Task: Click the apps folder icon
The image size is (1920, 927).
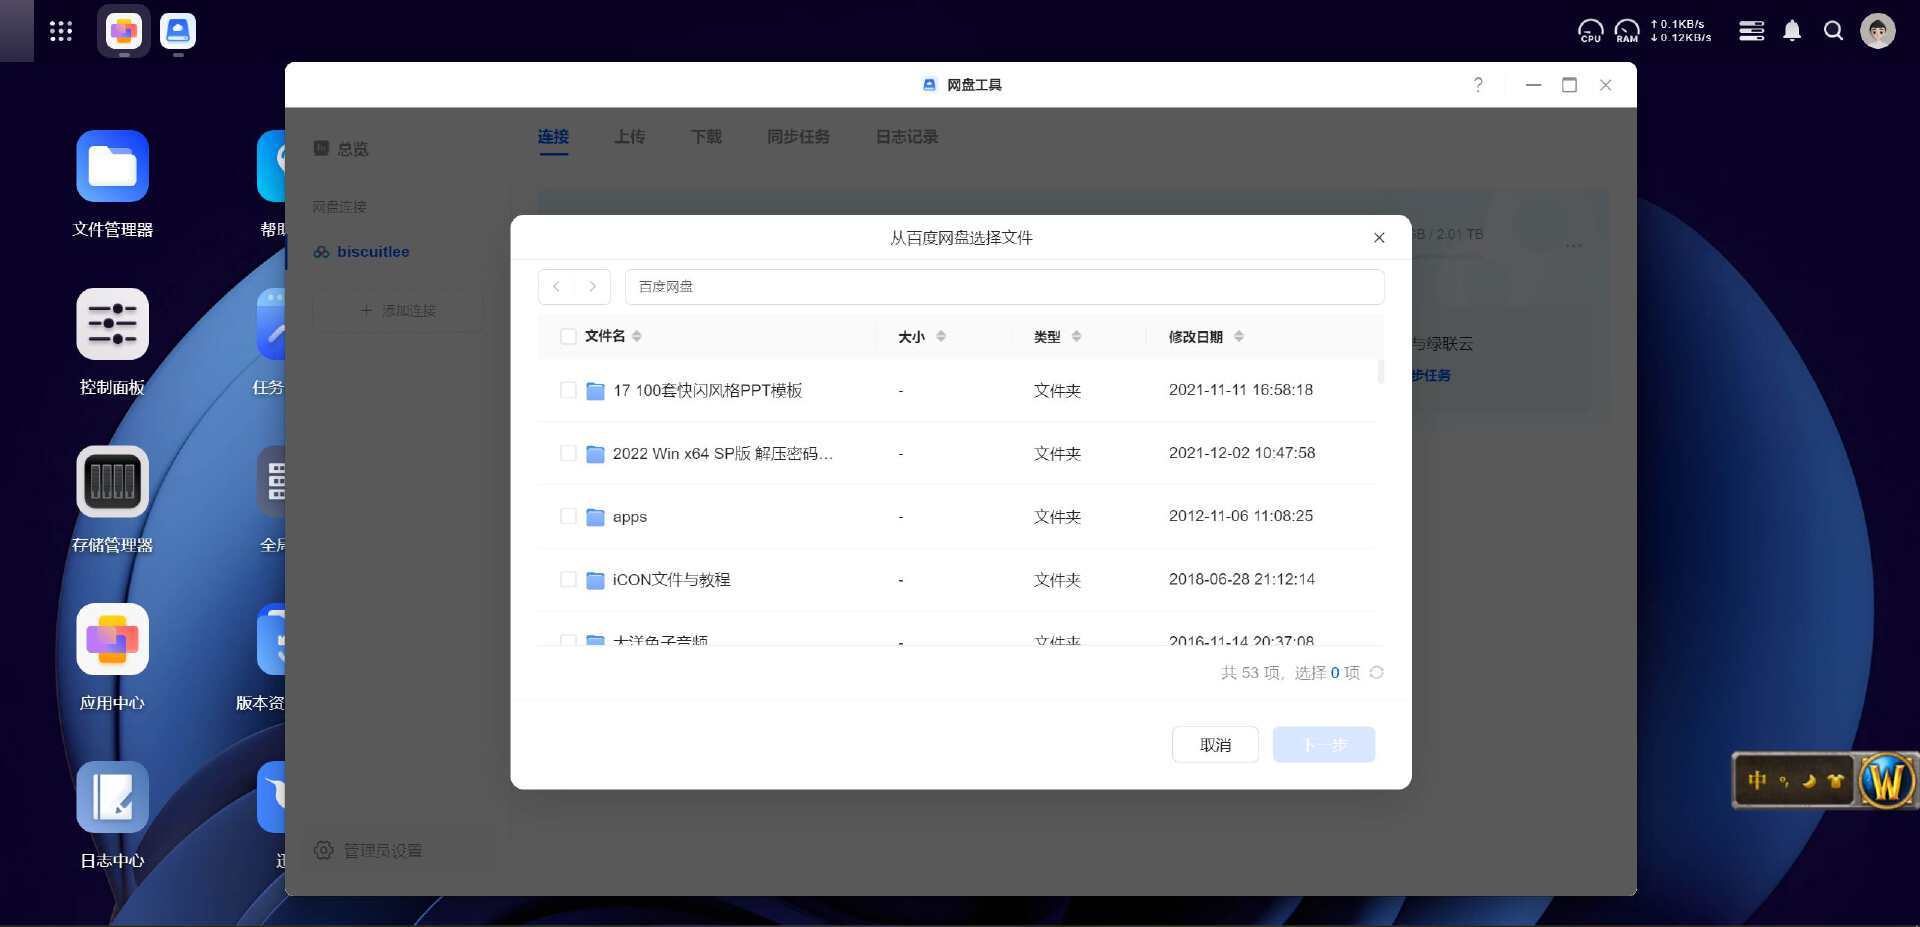Action: [595, 517]
